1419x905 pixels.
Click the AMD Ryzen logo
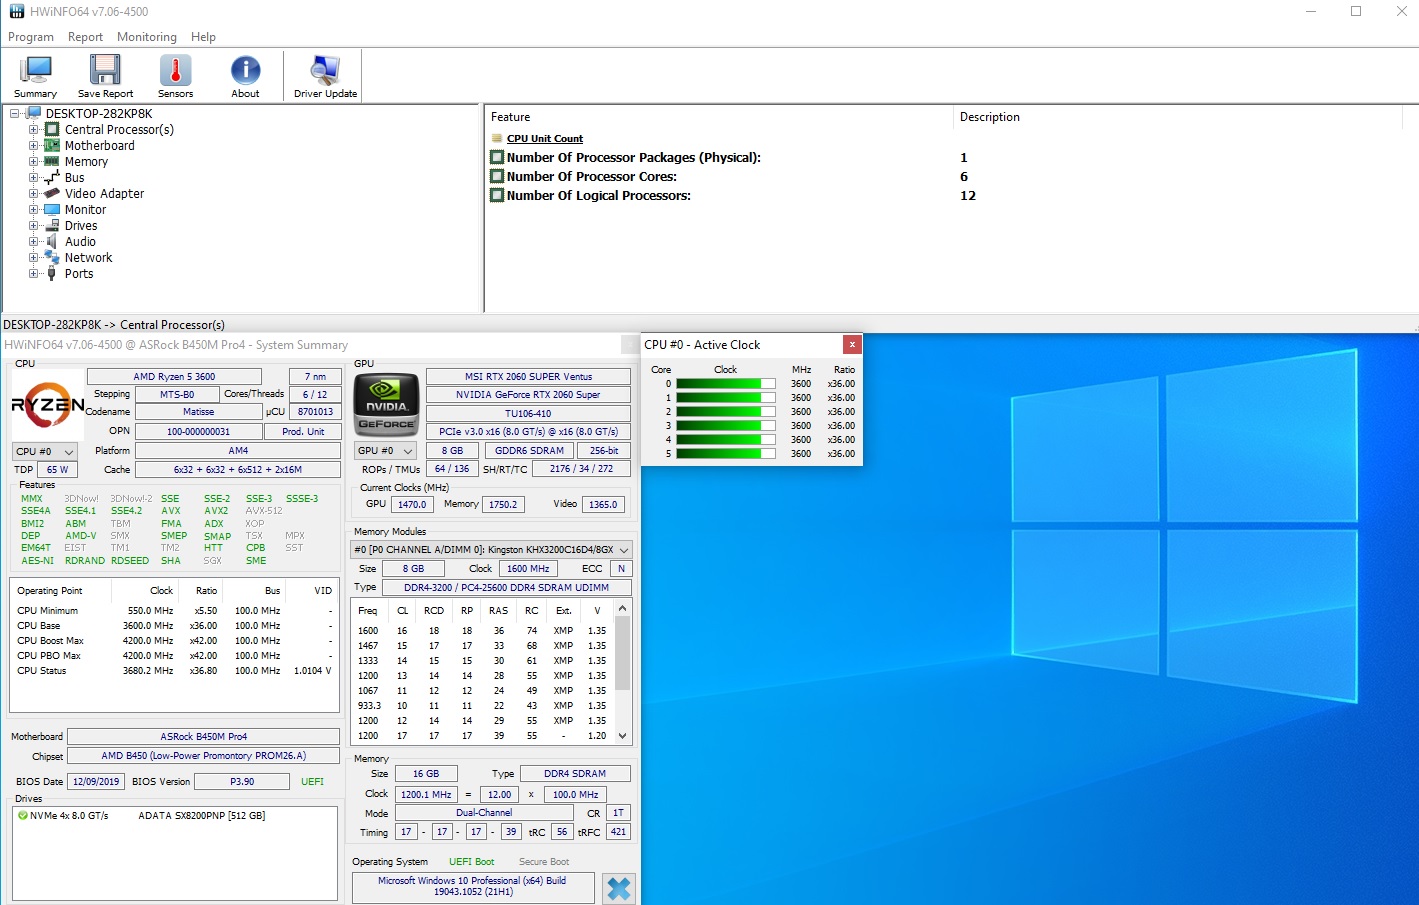[x=47, y=404]
